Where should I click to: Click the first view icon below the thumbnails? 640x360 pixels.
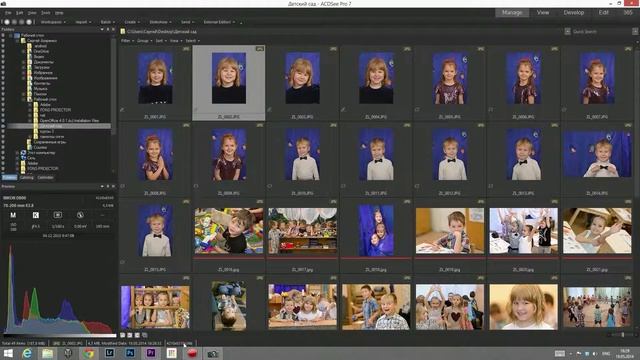(x=122, y=335)
